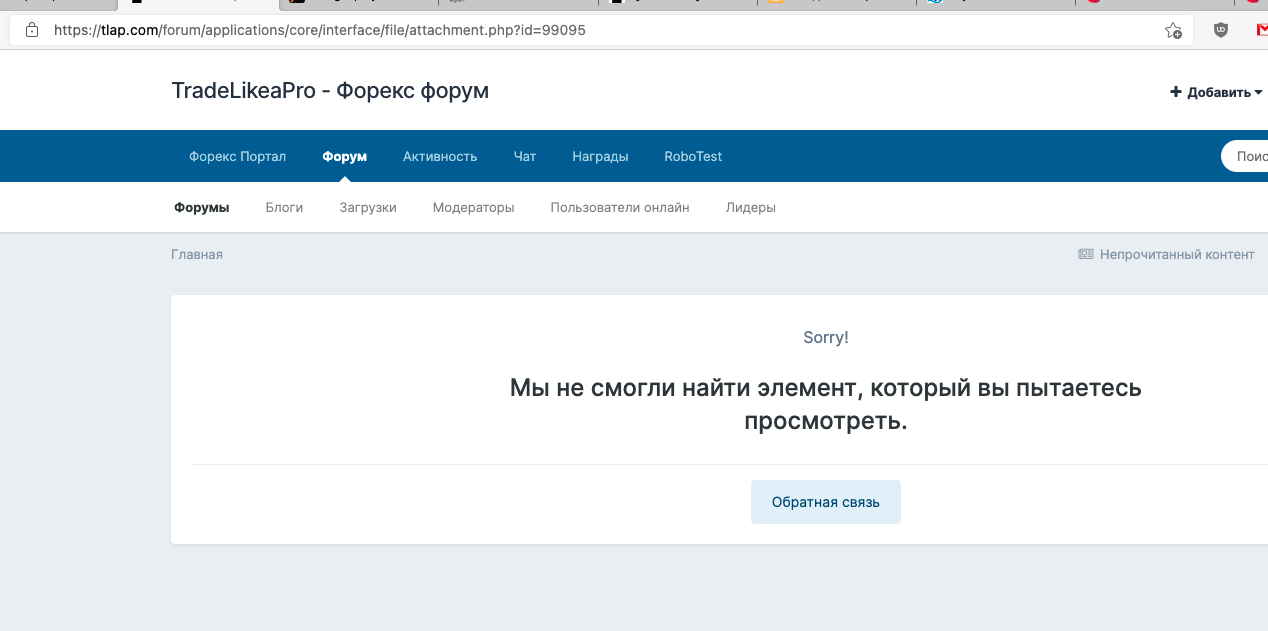The image size is (1268, 631).
Task: Click the error message about missing element
Action: pos(826,404)
